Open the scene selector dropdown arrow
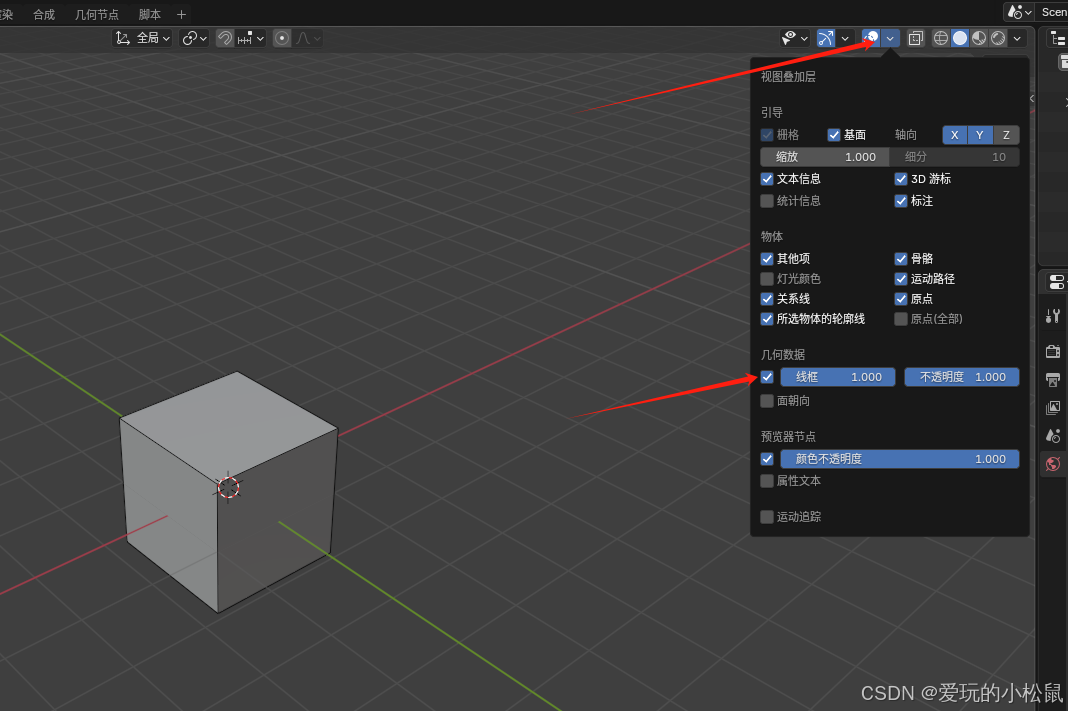Viewport: 1068px width, 711px height. (x=1028, y=12)
